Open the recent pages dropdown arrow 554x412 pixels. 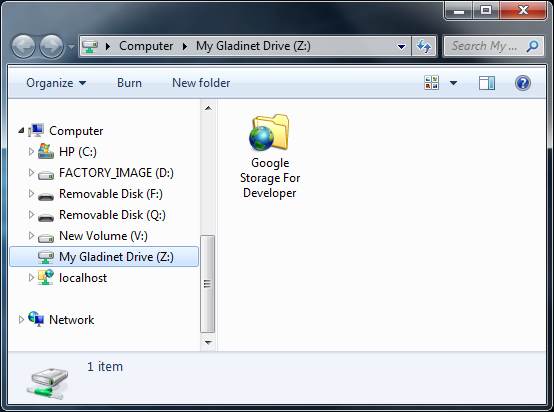71,46
